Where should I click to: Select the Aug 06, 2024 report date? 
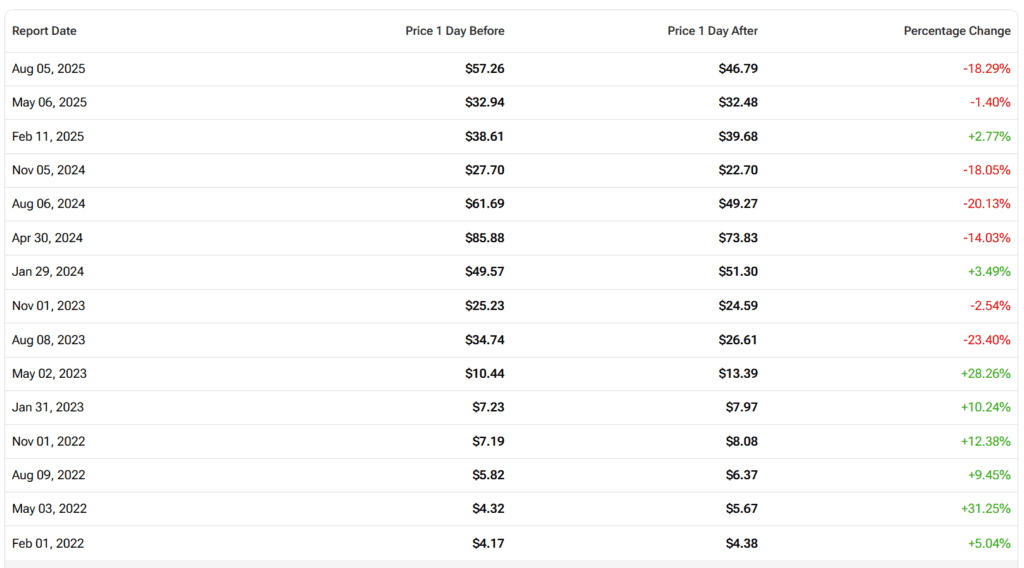[x=49, y=204]
